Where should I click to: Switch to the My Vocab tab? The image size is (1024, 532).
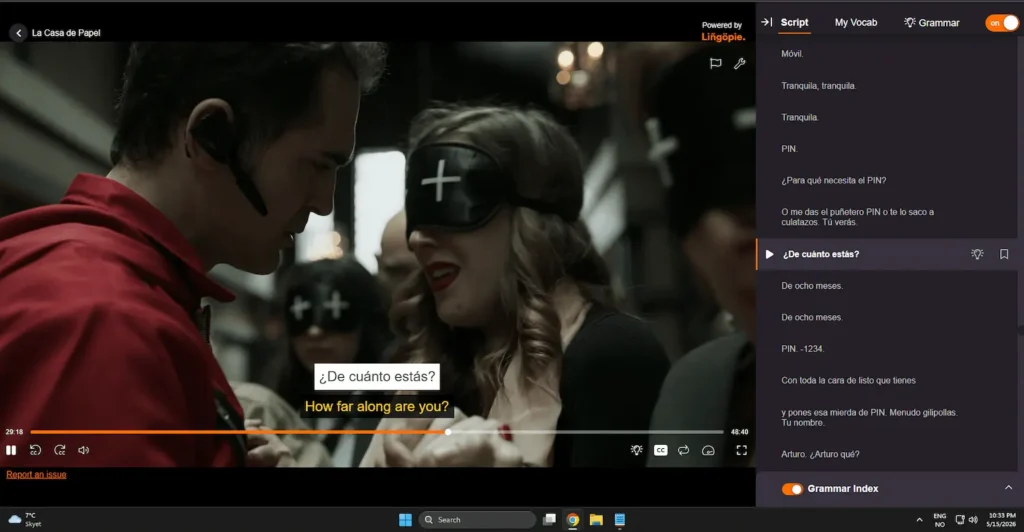[856, 23]
